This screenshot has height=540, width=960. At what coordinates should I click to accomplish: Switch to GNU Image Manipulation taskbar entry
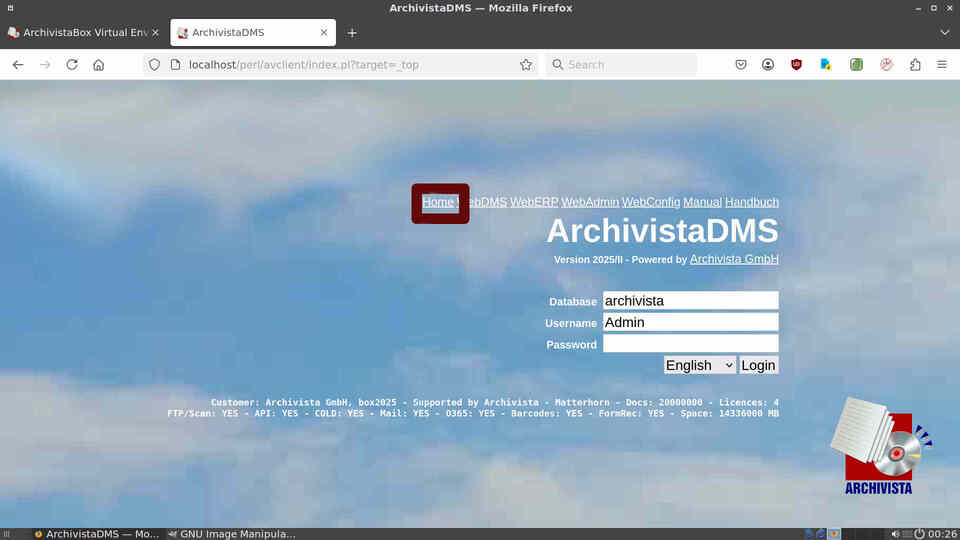(231, 534)
